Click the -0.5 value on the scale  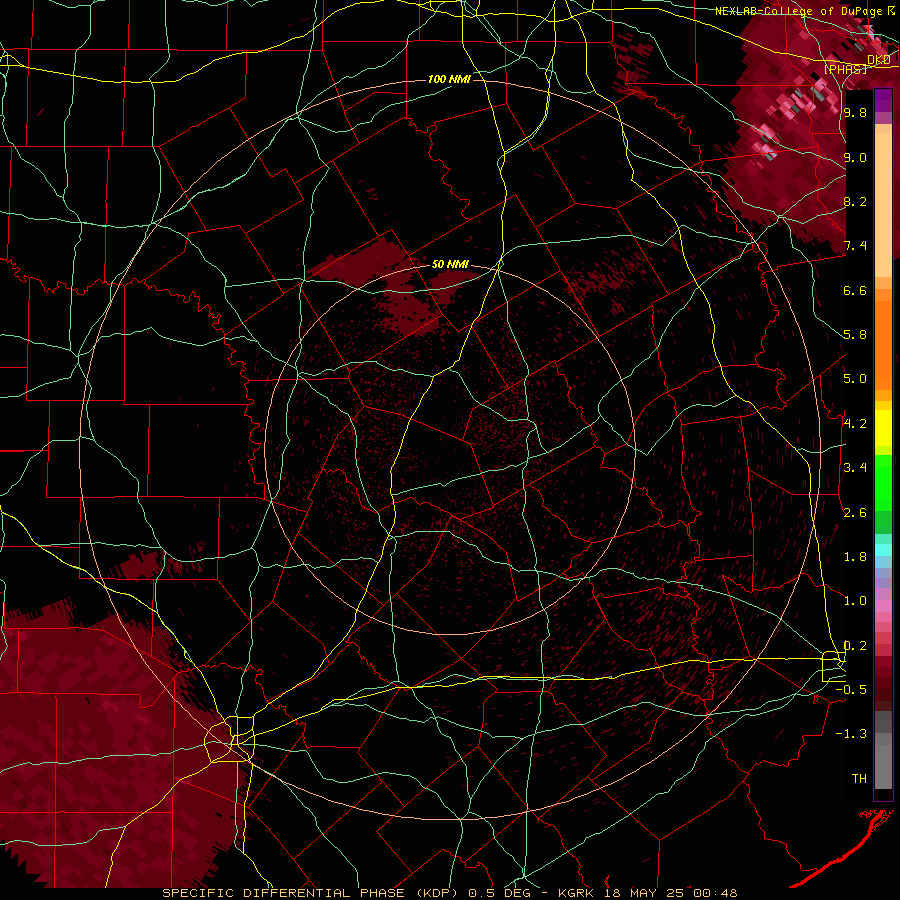(x=851, y=690)
